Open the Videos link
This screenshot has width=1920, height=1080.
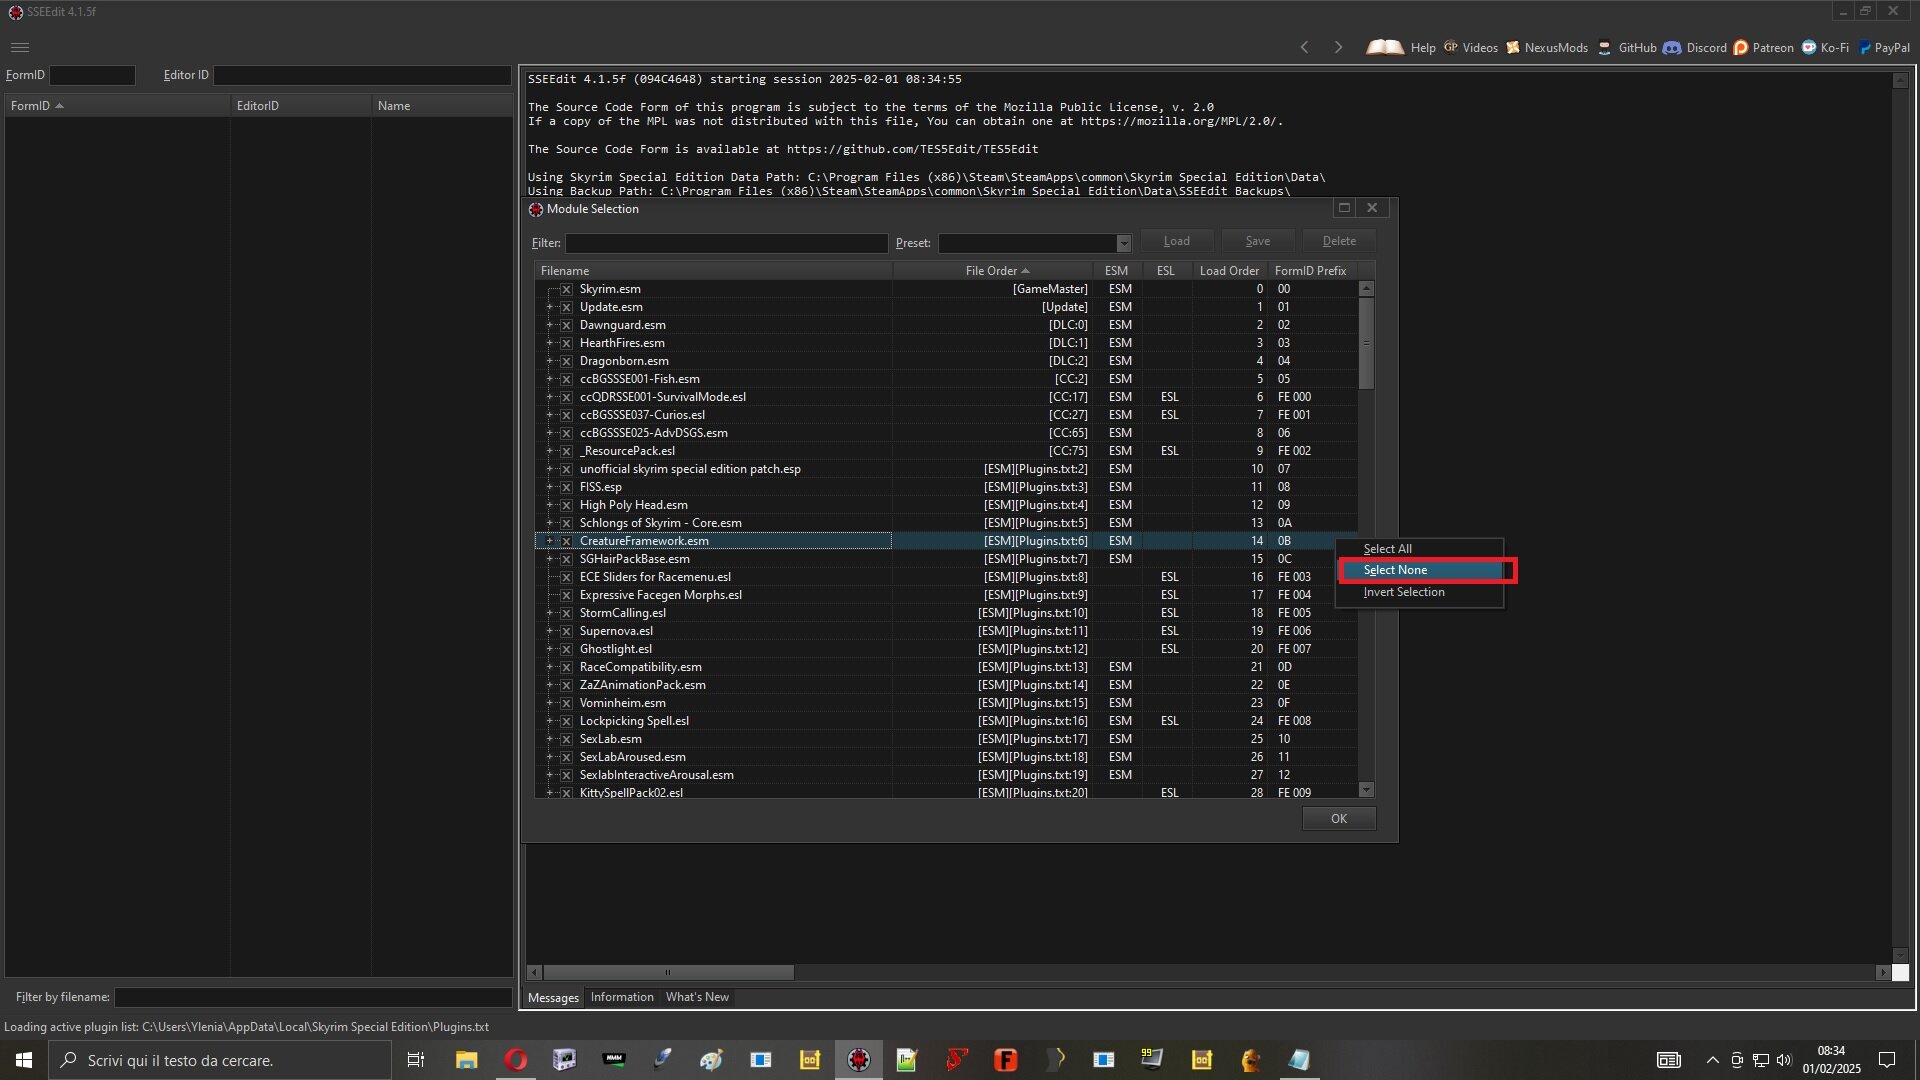coord(1470,47)
